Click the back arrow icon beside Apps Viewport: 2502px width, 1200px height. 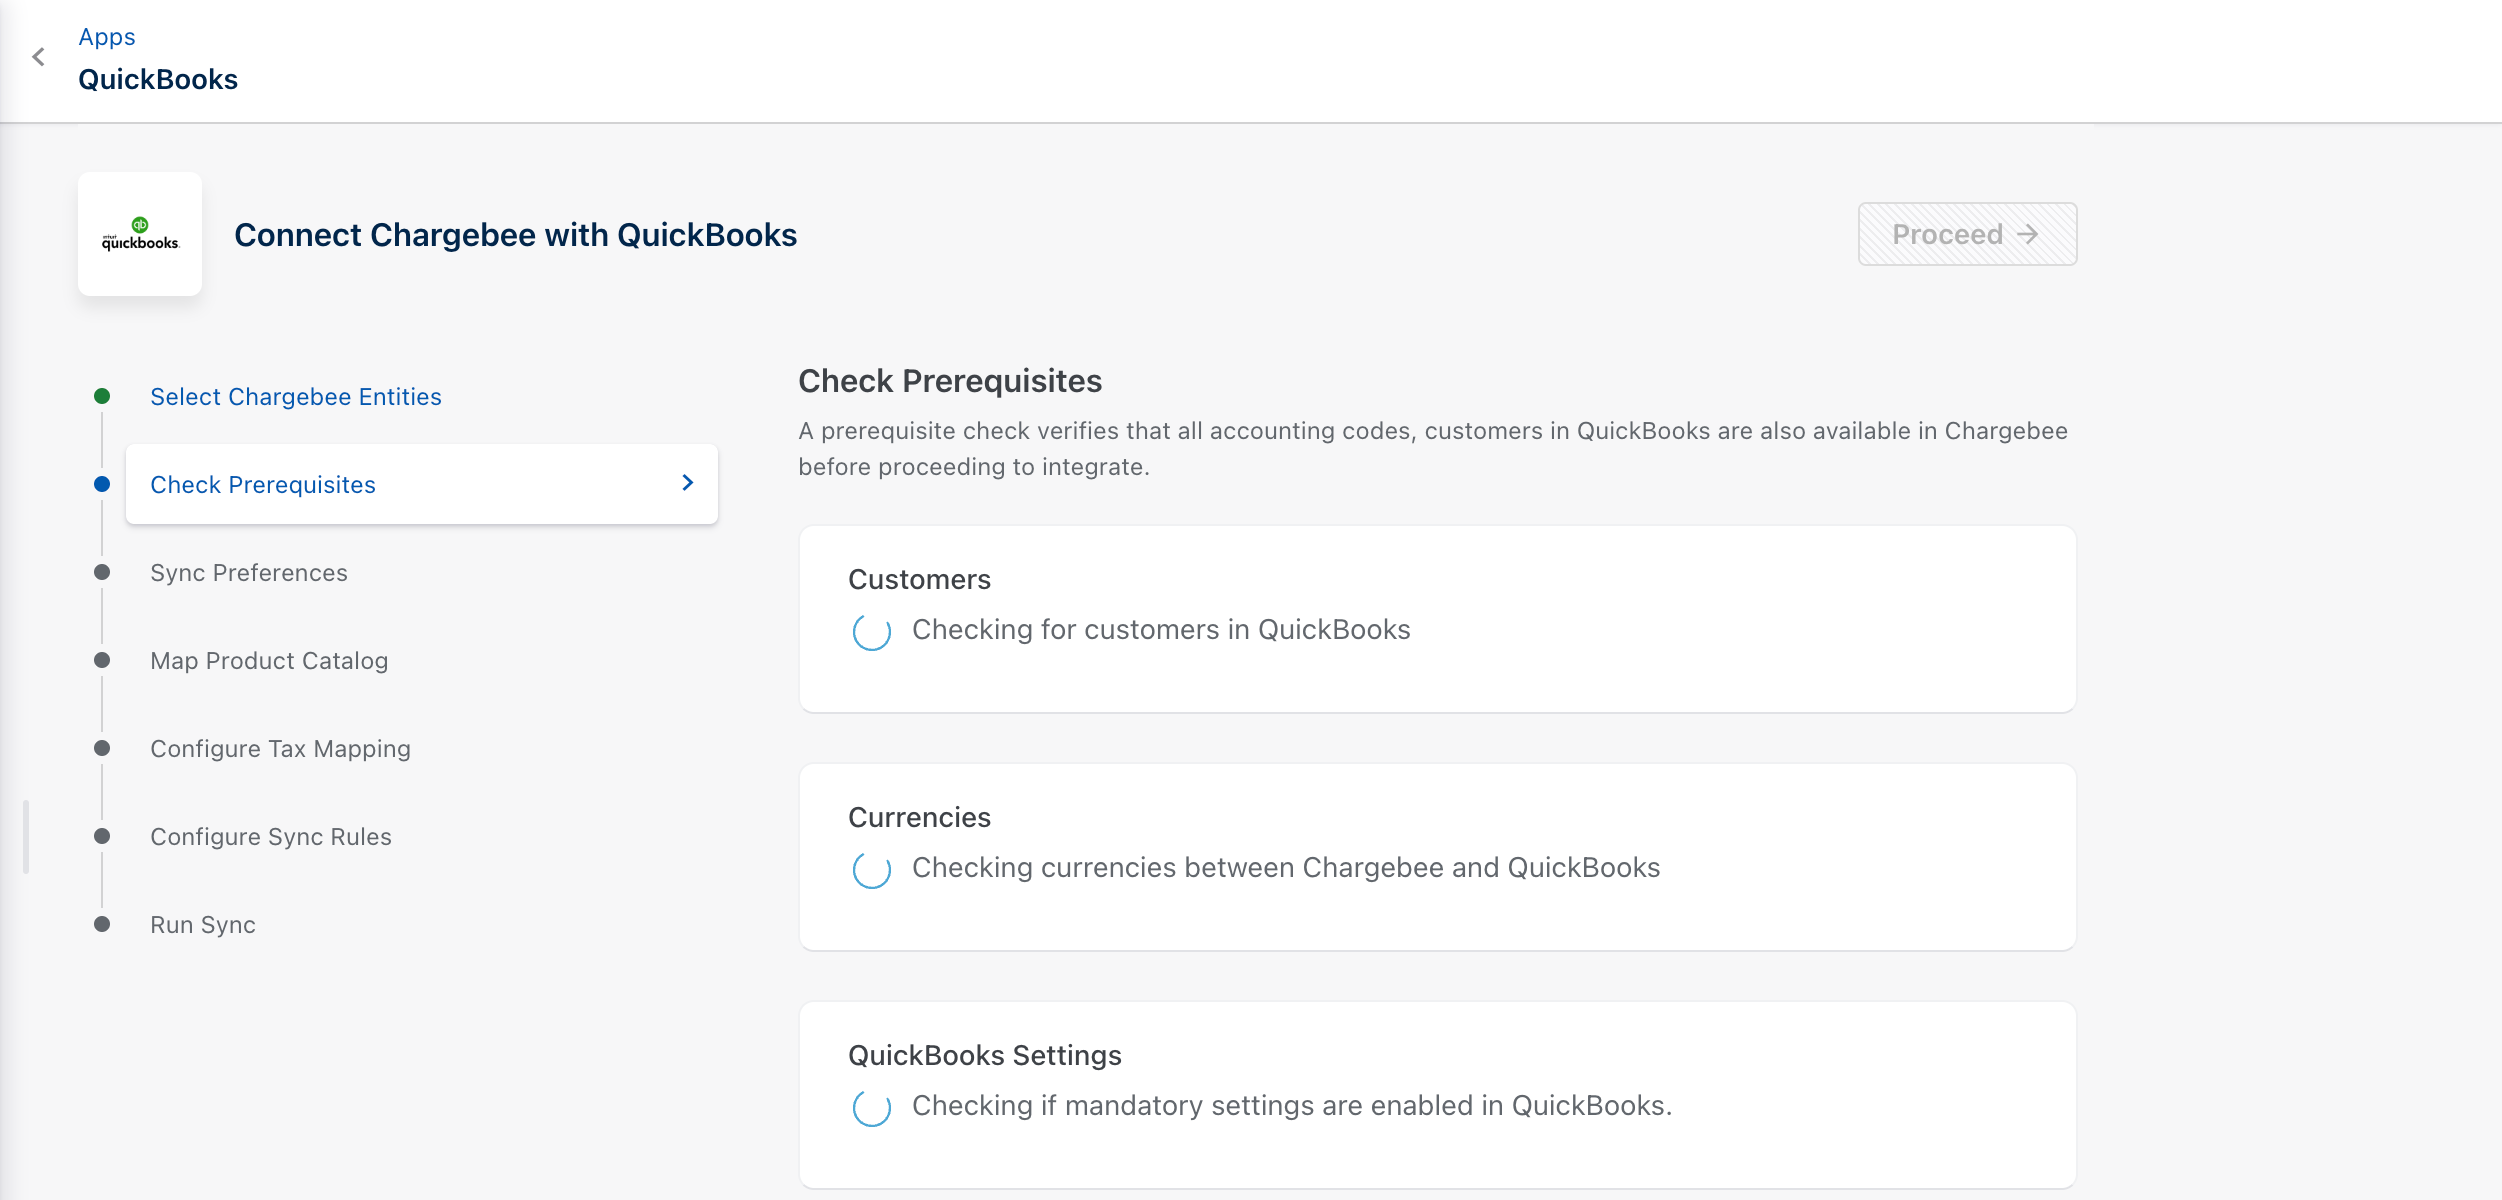pos(39,57)
